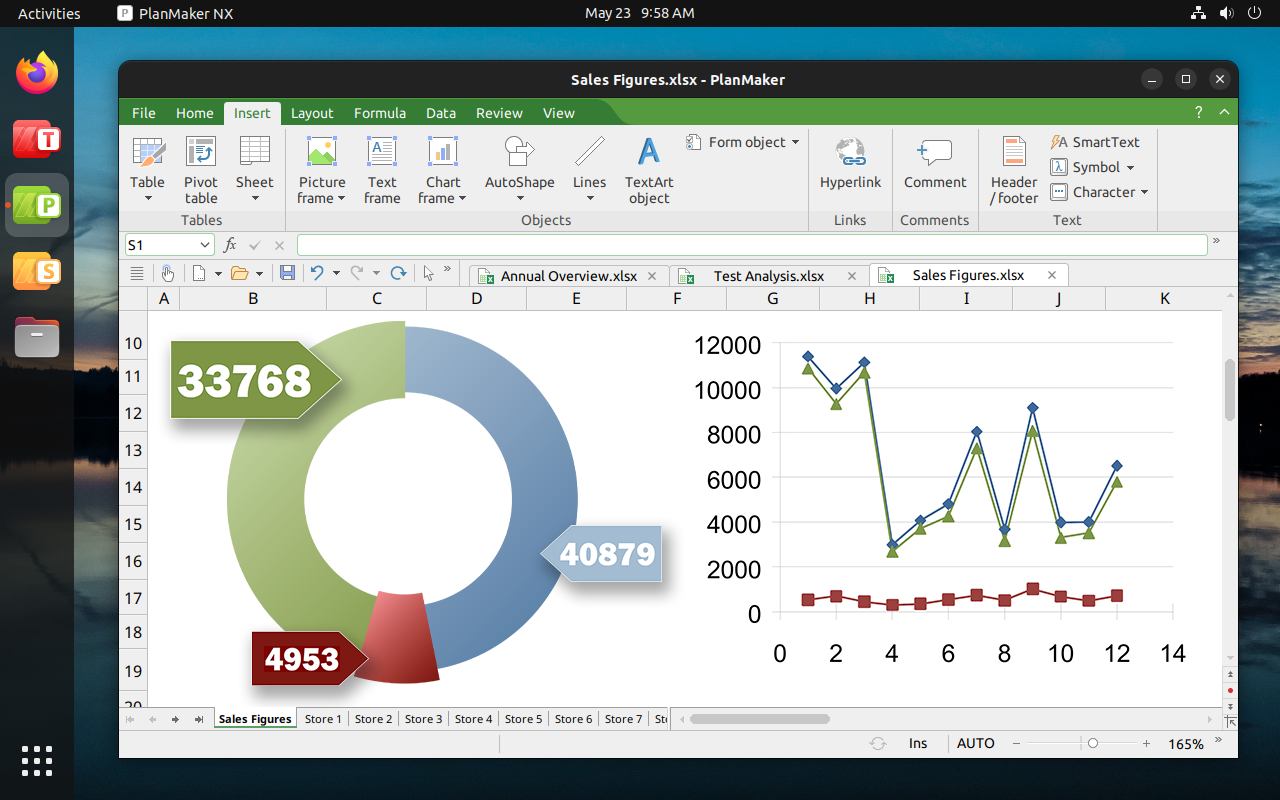Click the Save floppy disk icon
This screenshot has width=1280, height=800.
[287, 273]
